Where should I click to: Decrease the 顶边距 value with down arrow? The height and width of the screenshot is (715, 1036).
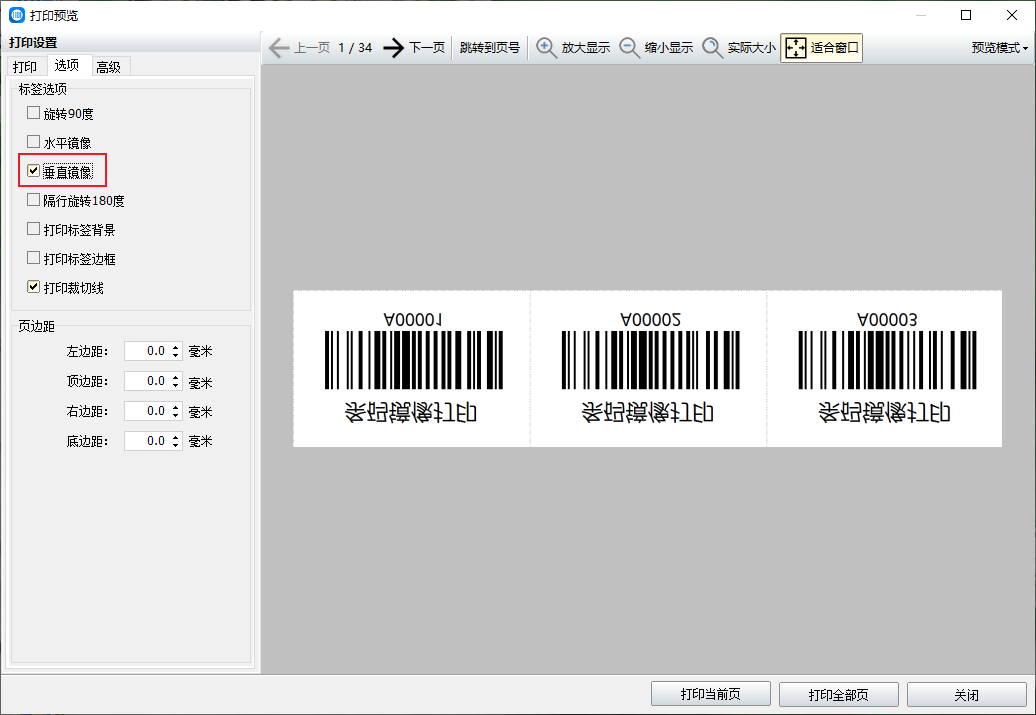click(x=176, y=385)
